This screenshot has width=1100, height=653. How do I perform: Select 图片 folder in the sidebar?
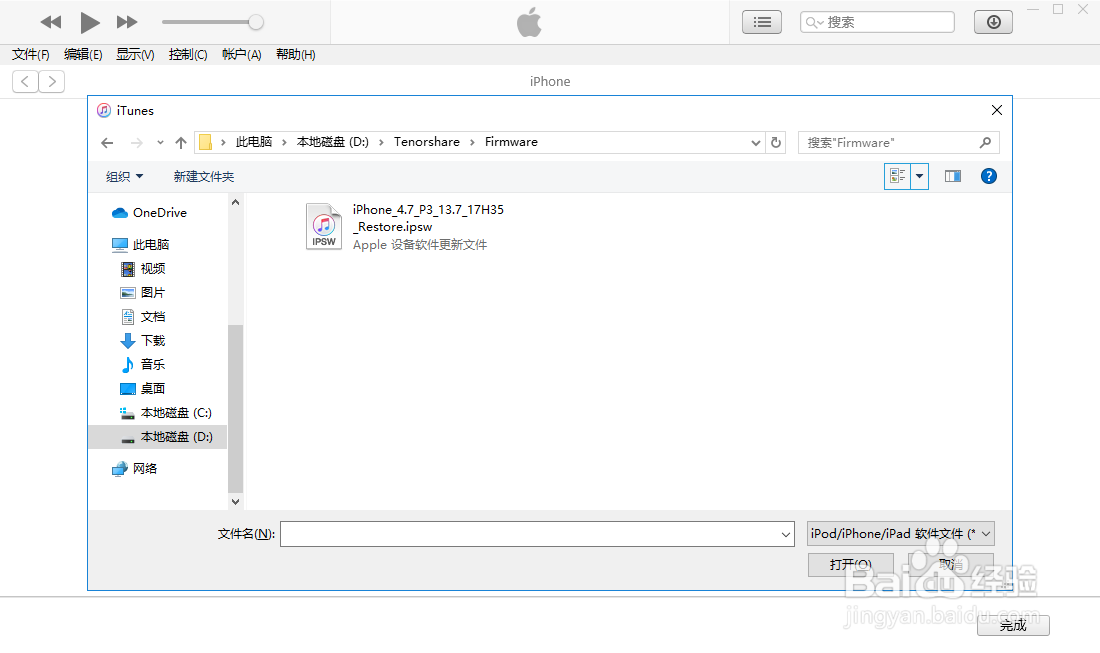tap(143, 293)
